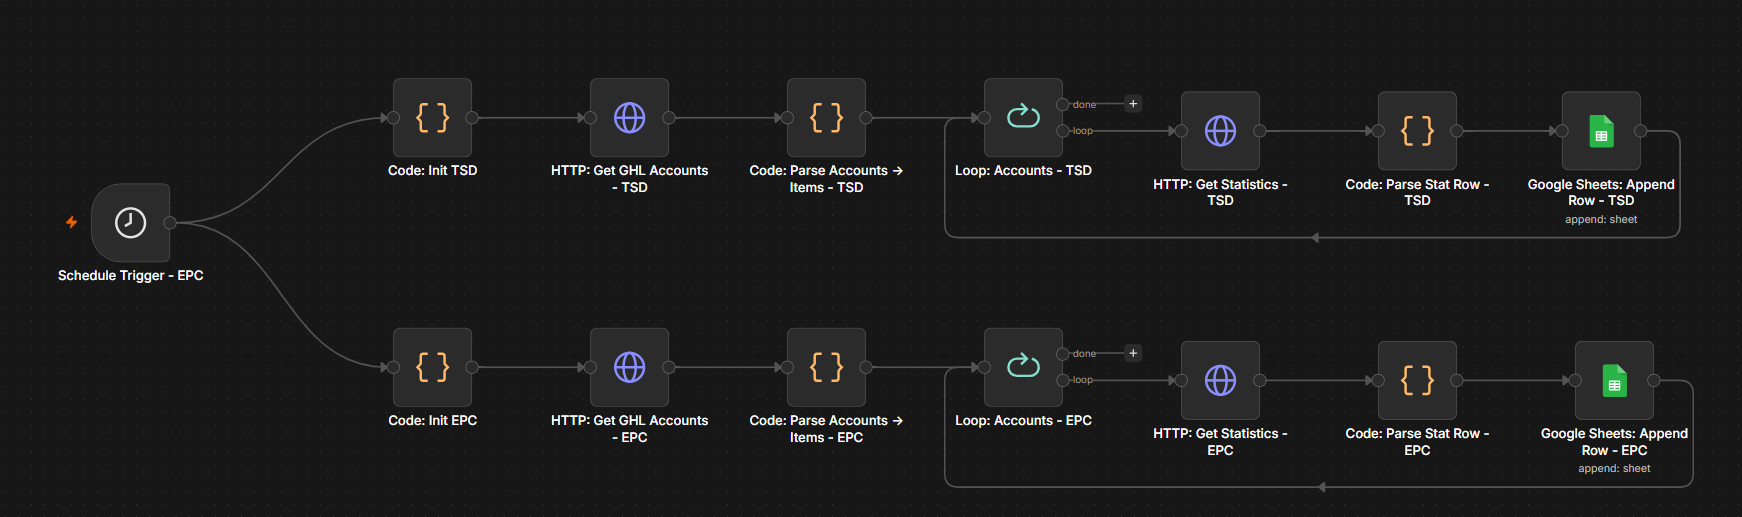Select the Loop: Accounts - EPC node

click(x=1023, y=367)
